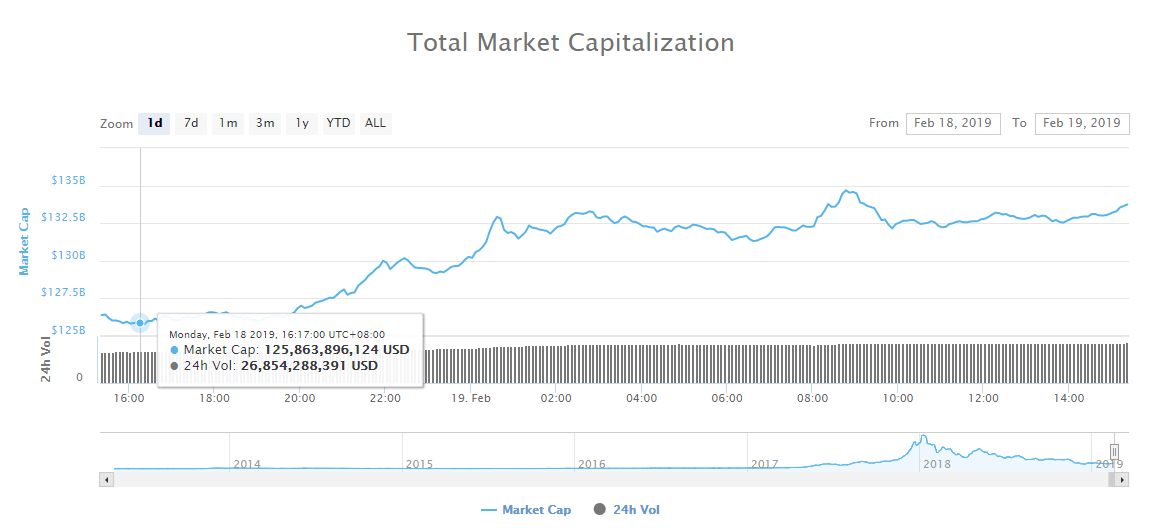Click the gray 24h Vol legend dot

pos(600,510)
